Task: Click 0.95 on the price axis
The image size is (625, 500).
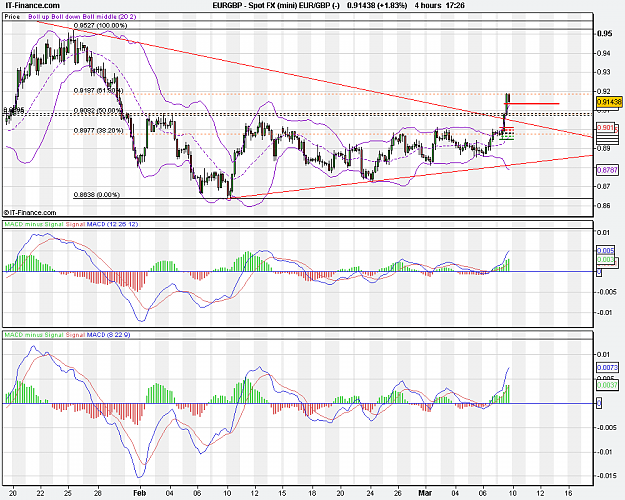Action: 604,33
